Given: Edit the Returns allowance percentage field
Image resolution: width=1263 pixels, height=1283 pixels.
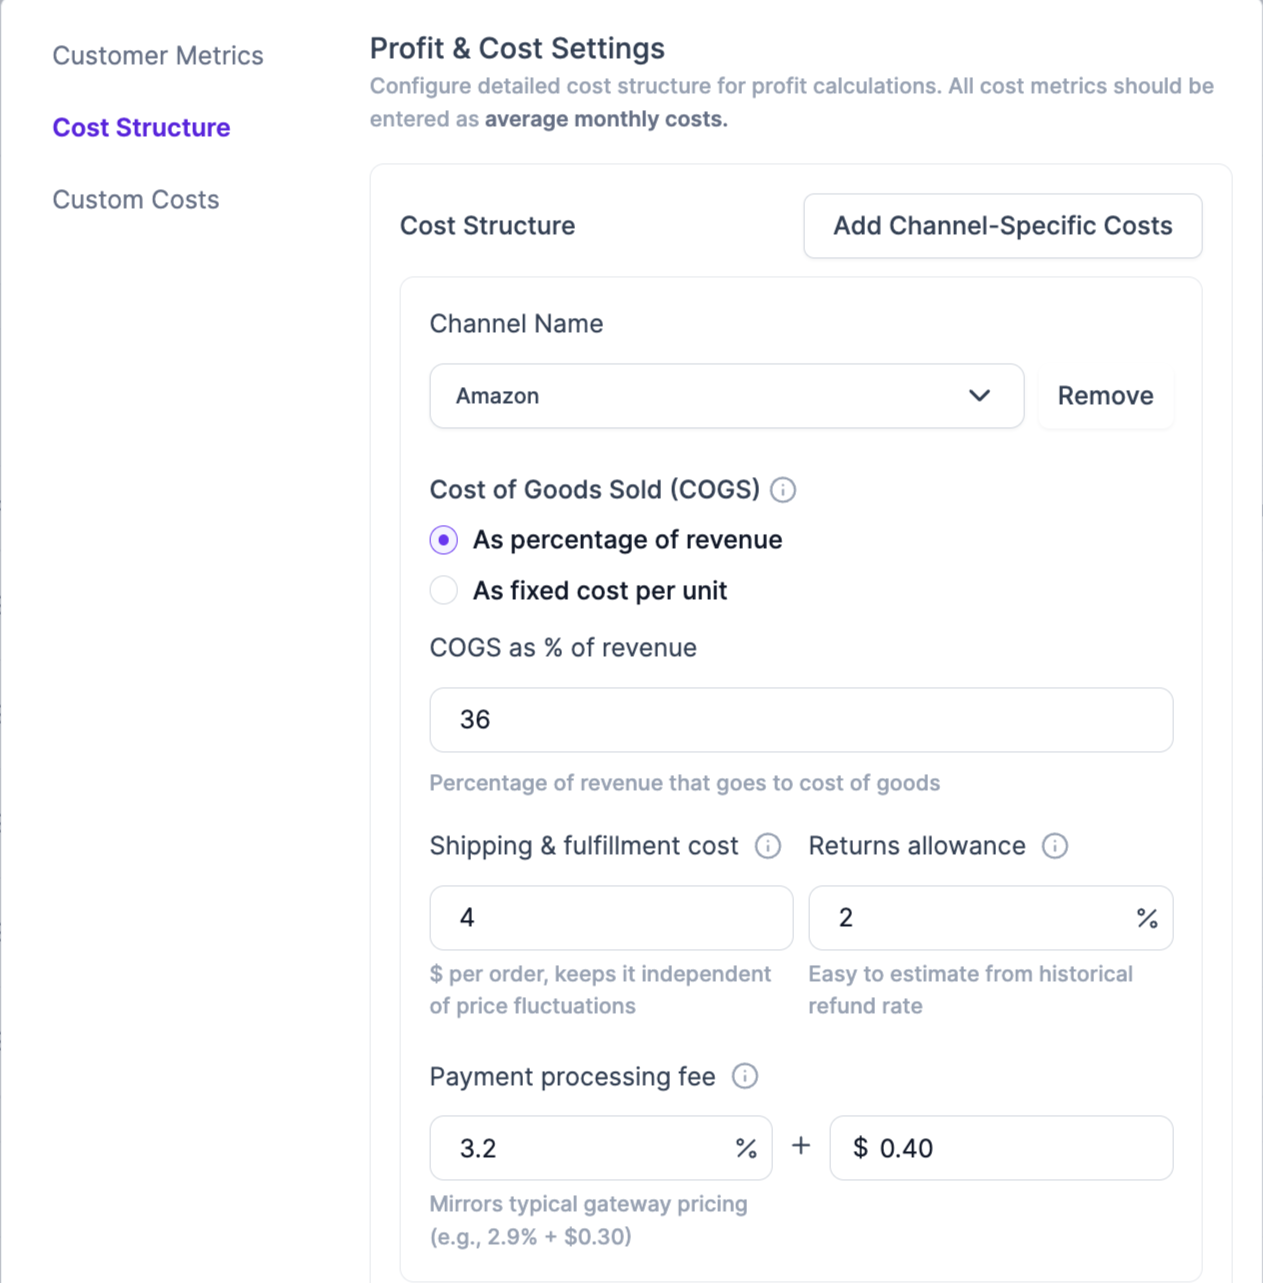Looking at the screenshot, I should point(970,918).
